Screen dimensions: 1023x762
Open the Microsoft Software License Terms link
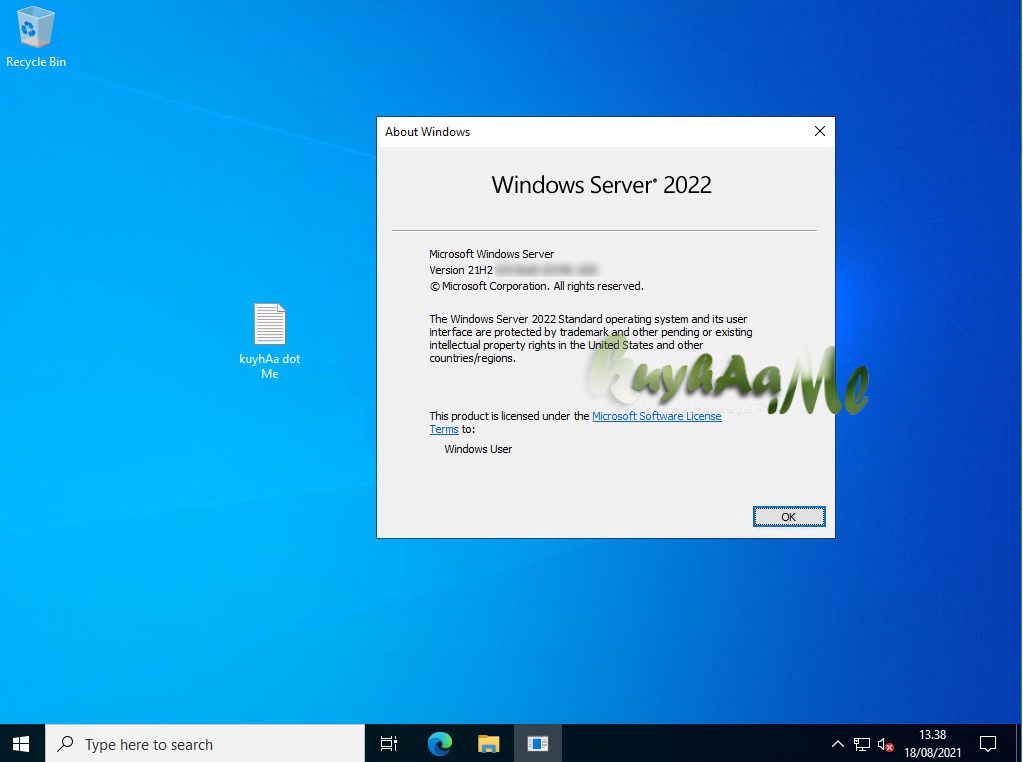(657, 416)
